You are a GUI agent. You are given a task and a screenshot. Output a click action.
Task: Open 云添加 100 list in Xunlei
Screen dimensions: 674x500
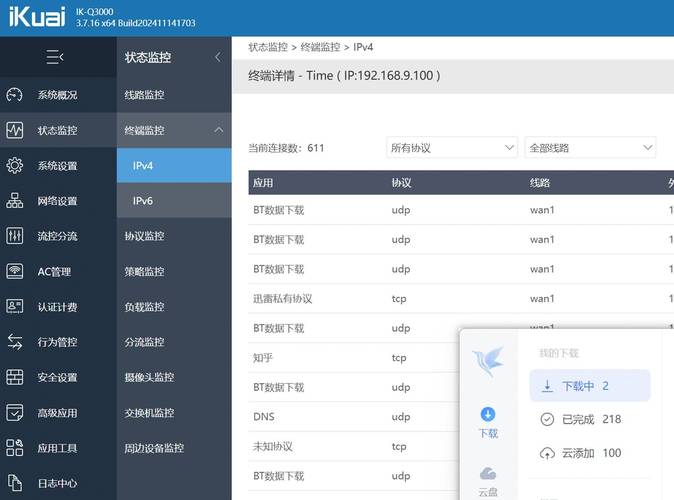[590, 453]
